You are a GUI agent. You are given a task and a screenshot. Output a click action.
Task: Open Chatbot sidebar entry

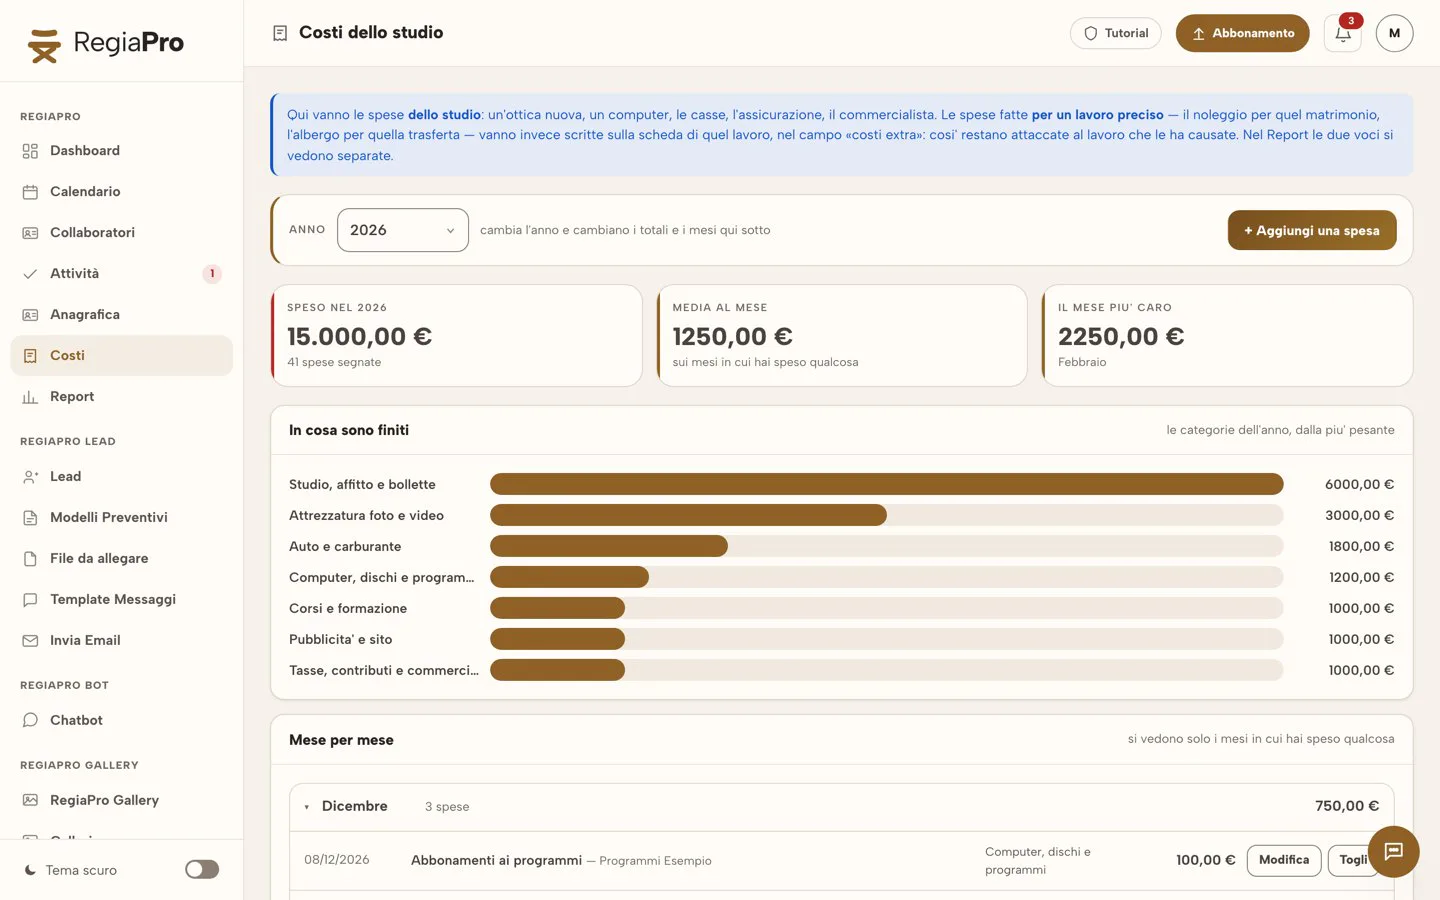(121, 721)
